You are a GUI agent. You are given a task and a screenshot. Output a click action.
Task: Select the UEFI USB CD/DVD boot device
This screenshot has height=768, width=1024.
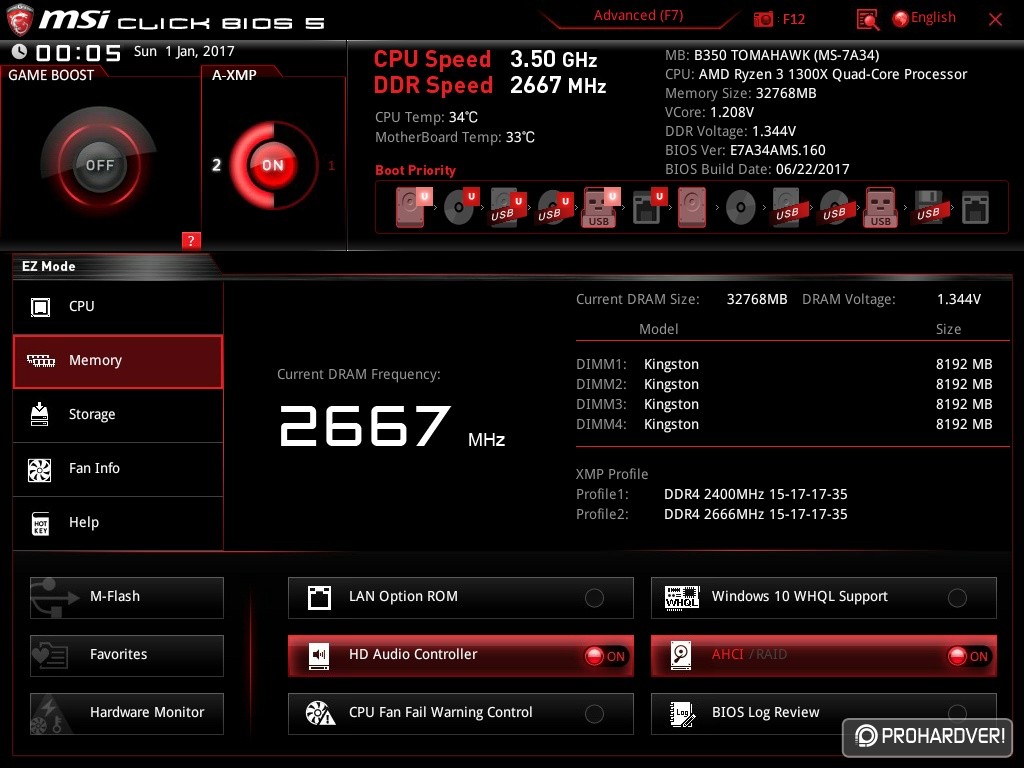pyautogui.click(x=554, y=207)
